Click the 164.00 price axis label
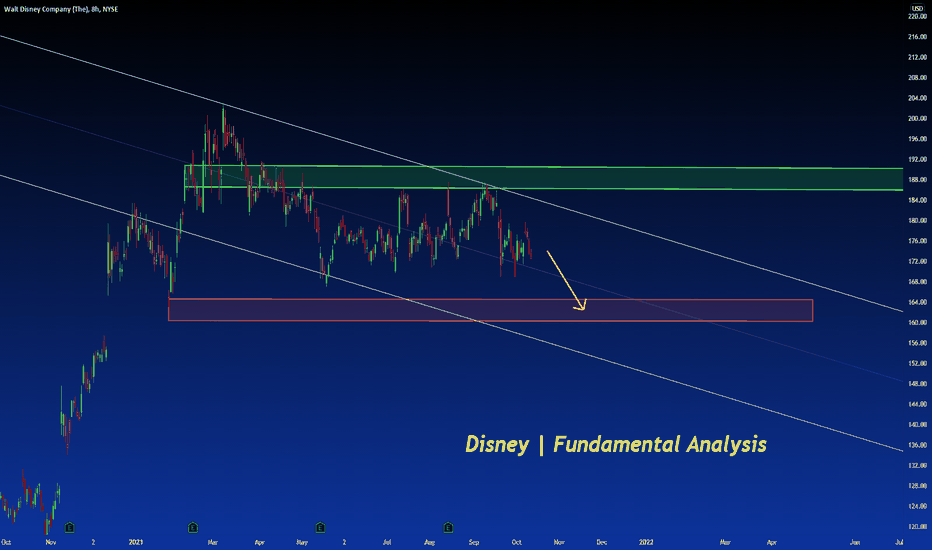932x550 pixels. pos(917,302)
